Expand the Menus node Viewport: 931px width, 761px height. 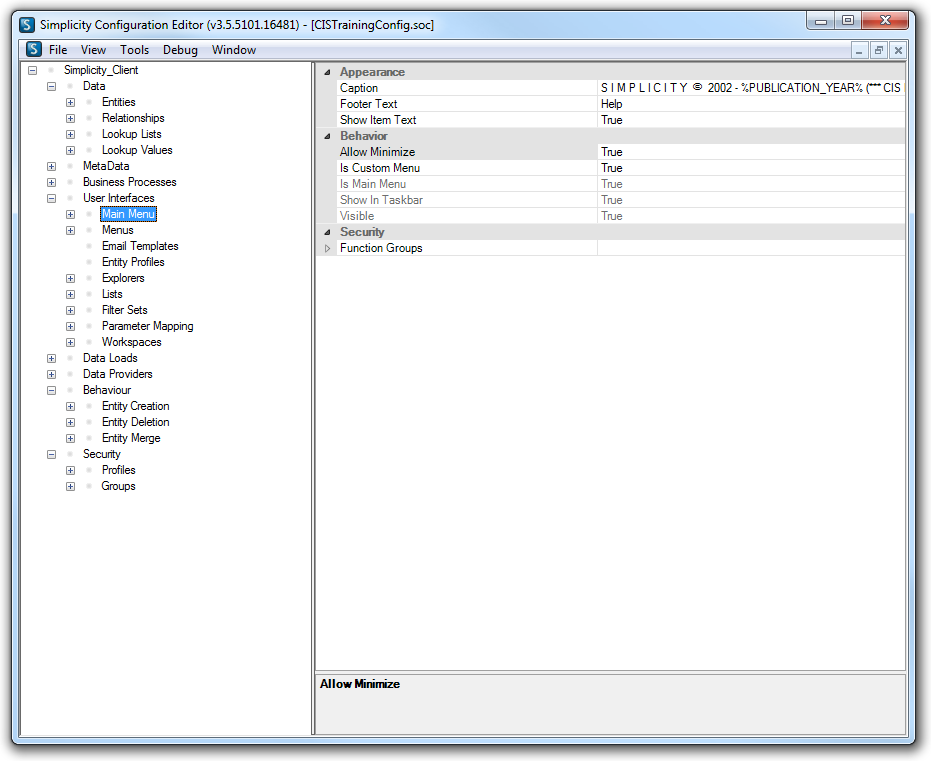(71, 230)
